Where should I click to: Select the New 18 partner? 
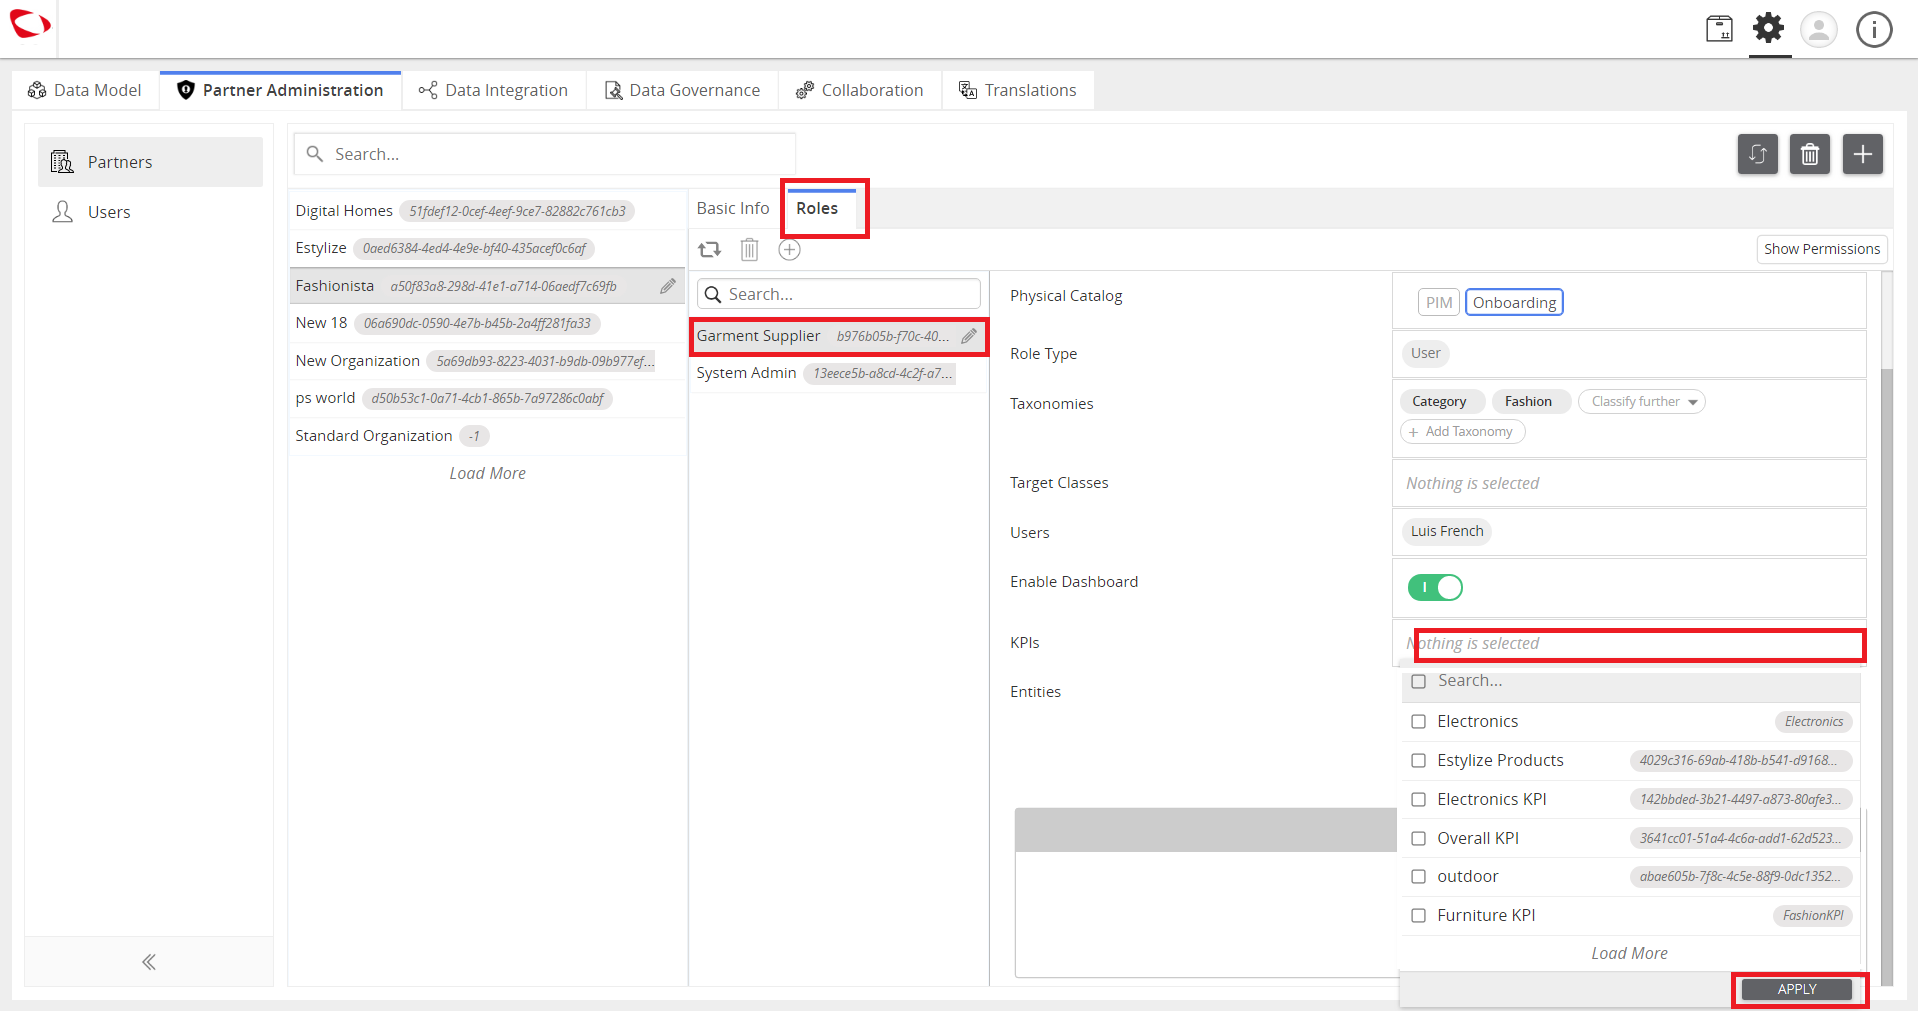click(x=487, y=323)
